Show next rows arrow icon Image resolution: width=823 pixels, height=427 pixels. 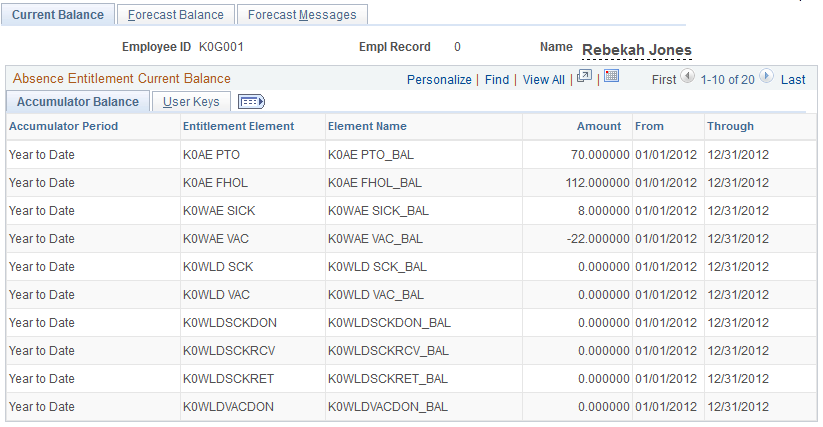click(766, 77)
